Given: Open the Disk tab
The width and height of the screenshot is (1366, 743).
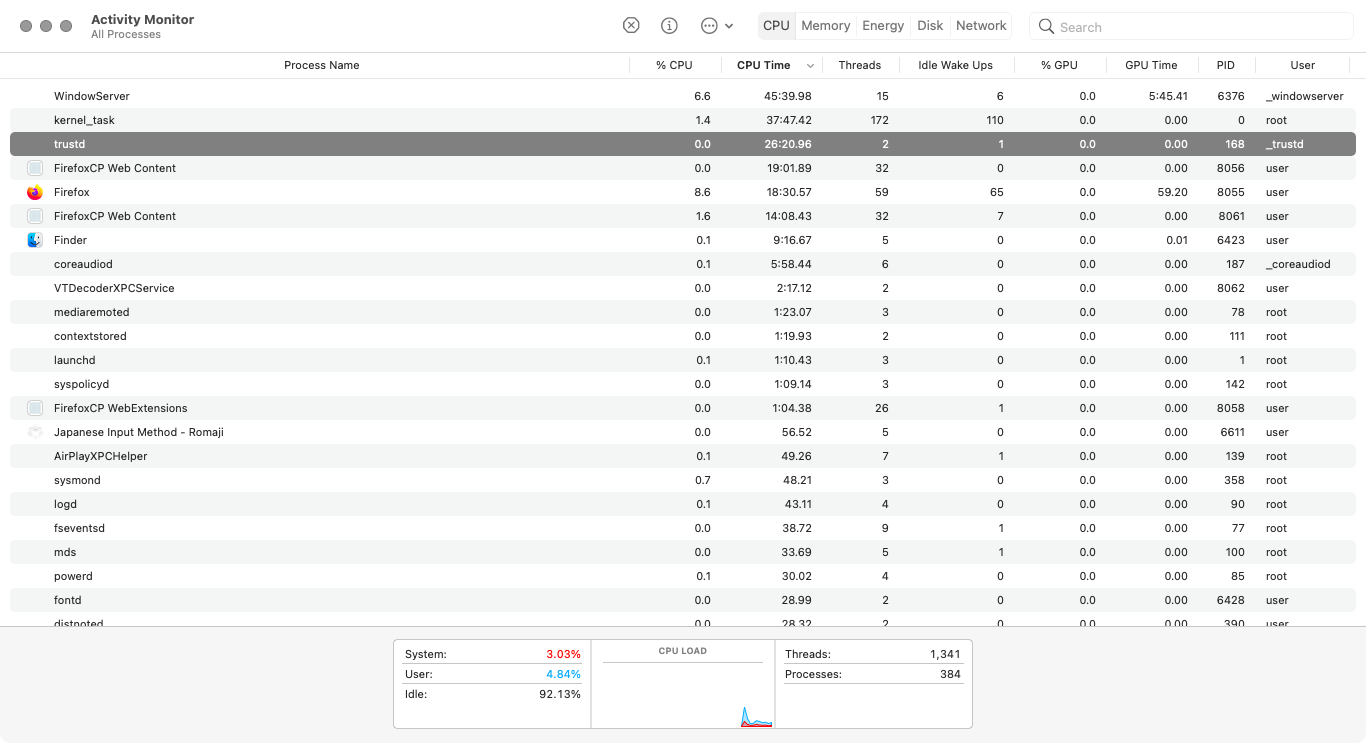Looking at the screenshot, I should 930,26.
